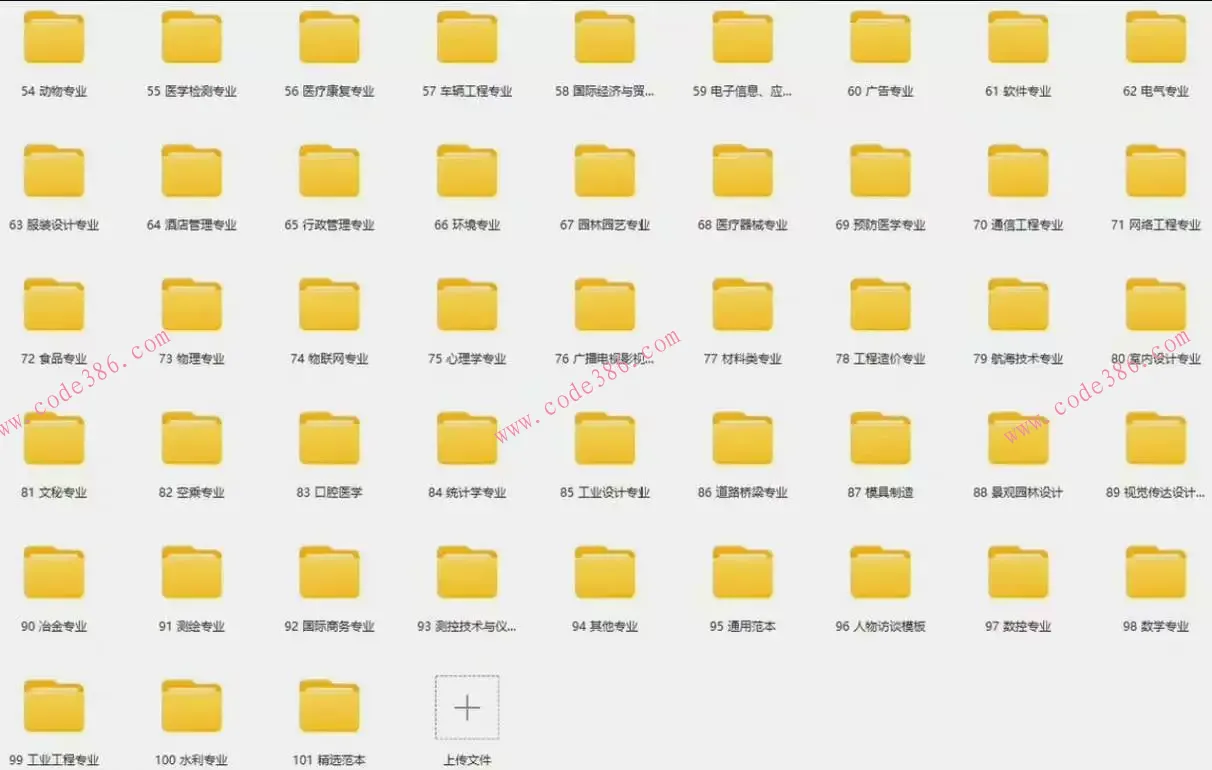
Task: Open the 68 医疗器械专业 folder
Action: (x=741, y=170)
